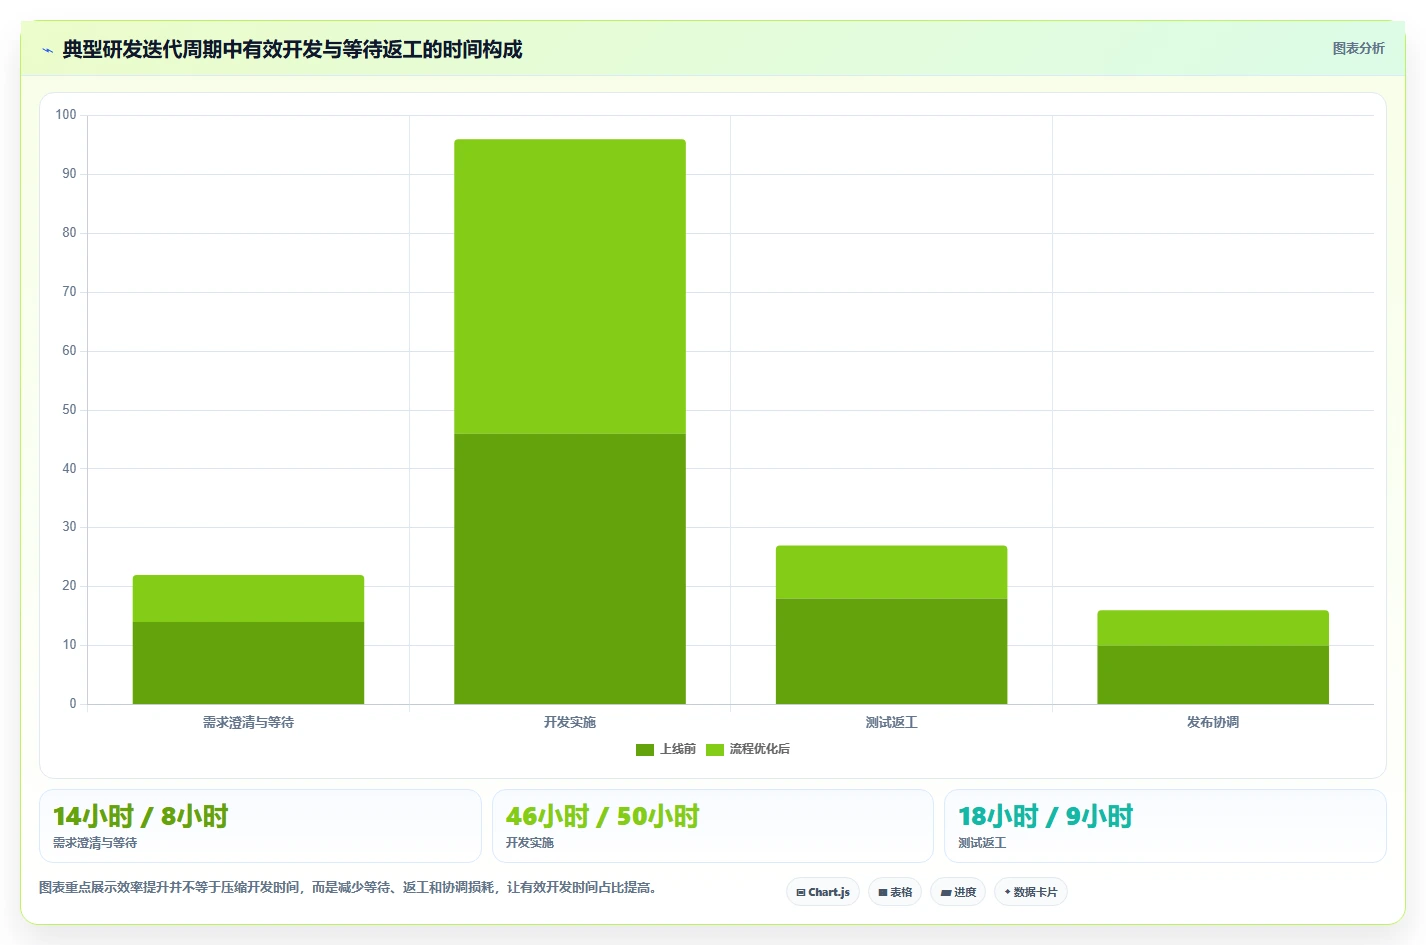Click the footnote starting with 图表重点展示

pos(350,887)
